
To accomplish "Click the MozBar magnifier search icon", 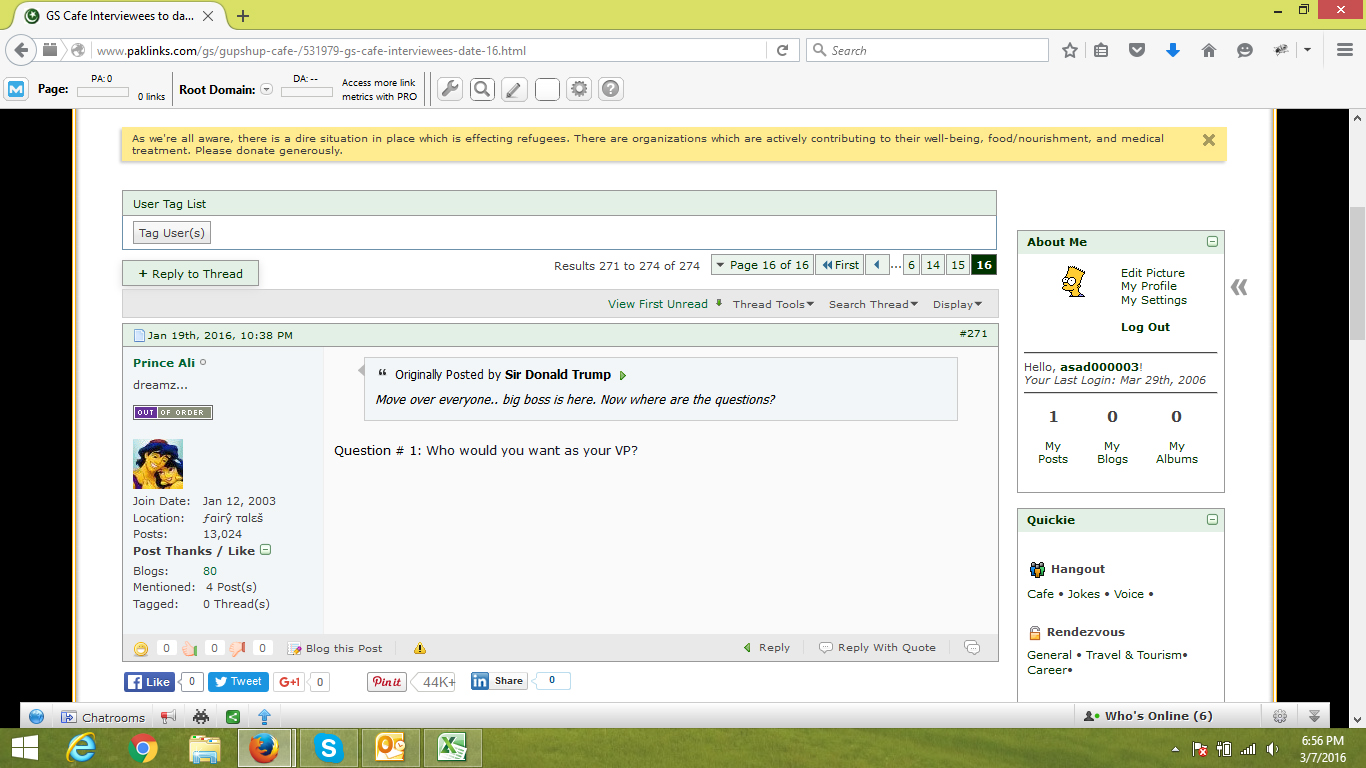I will tap(482, 89).
